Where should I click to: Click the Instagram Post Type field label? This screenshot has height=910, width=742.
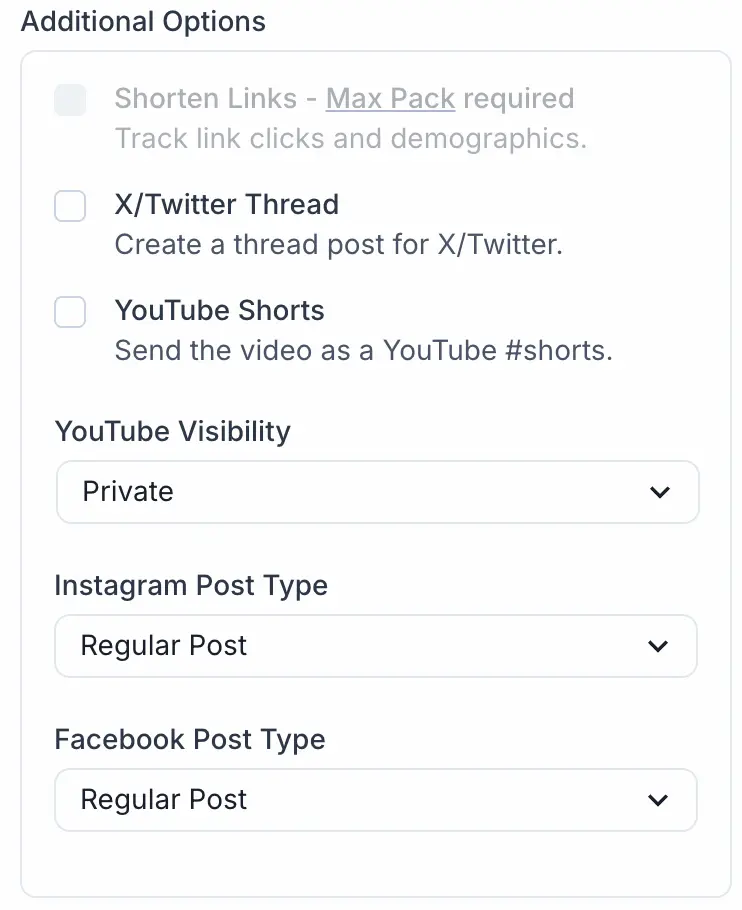tap(190, 585)
